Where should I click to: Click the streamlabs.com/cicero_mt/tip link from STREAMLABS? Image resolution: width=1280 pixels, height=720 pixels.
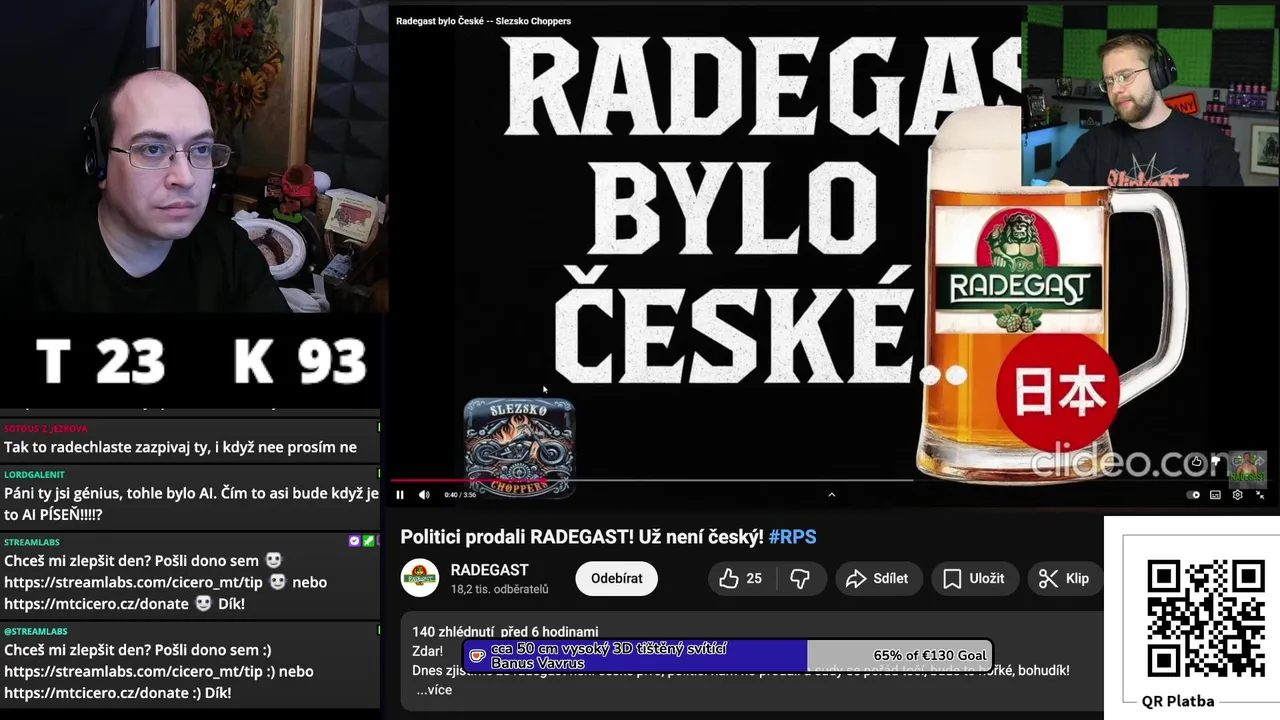point(135,582)
